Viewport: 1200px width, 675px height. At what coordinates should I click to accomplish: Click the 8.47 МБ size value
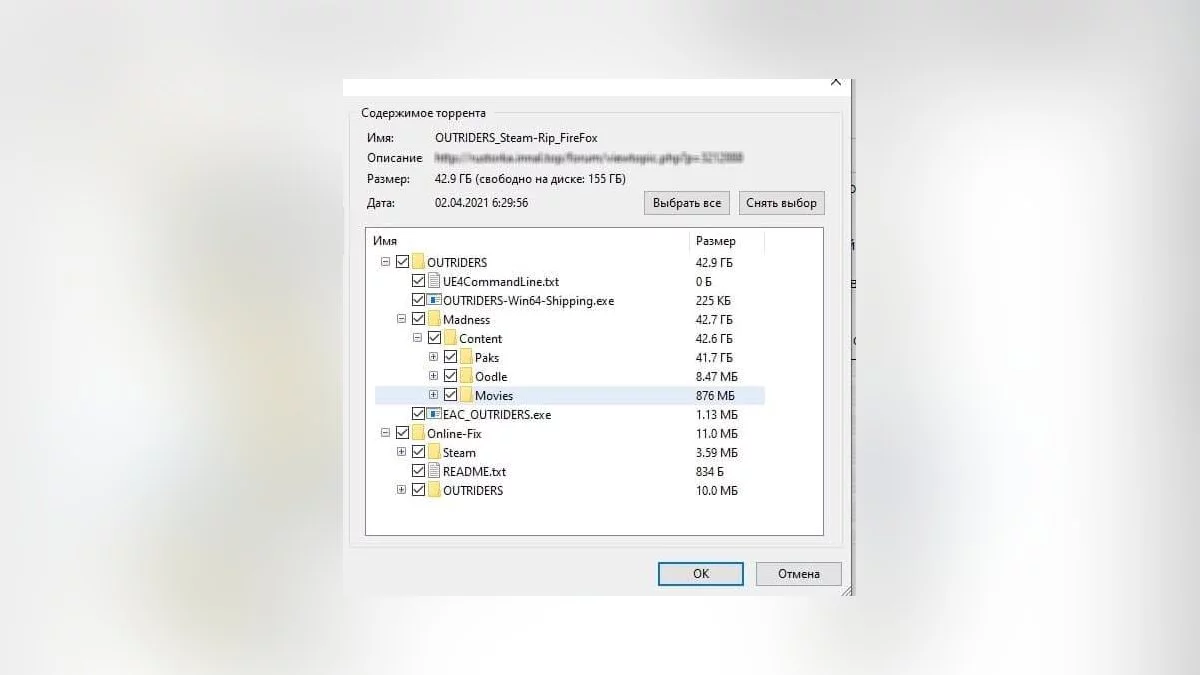[717, 376]
